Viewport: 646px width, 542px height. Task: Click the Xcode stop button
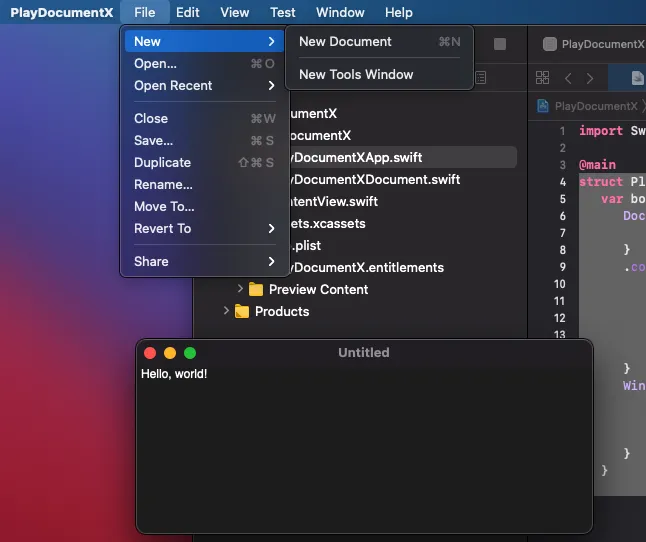coord(500,44)
